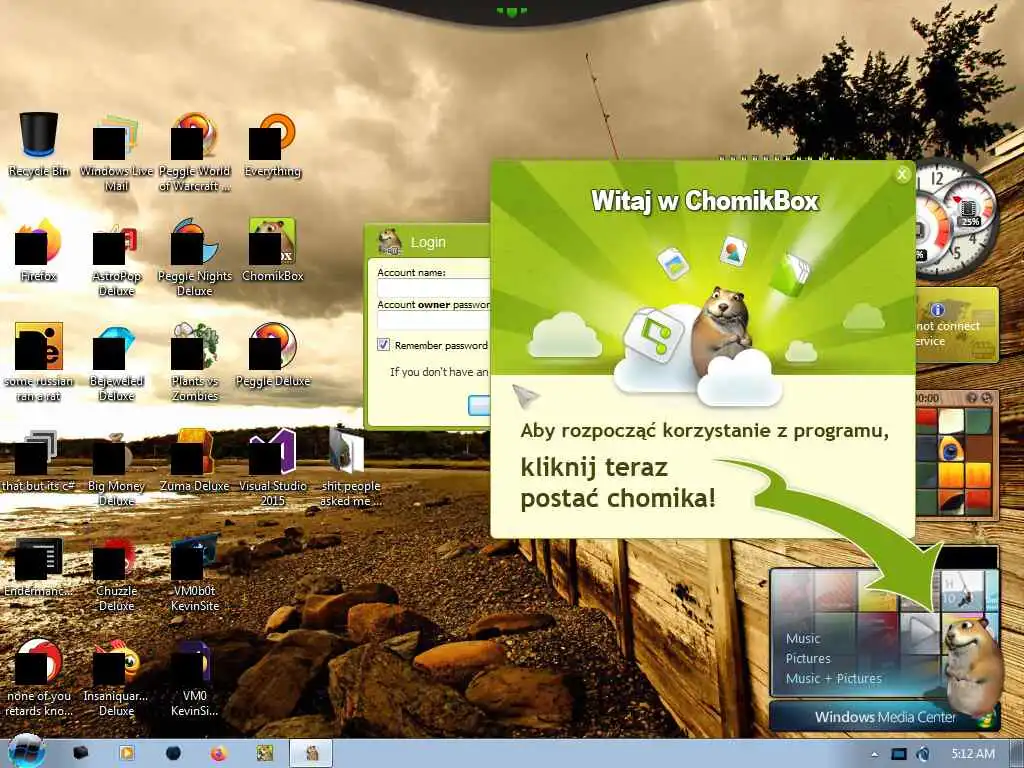Image resolution: width=1024 pixels, height=768 pixels.
Task: Launch Windows Live Mail from desktop
Action: click(x=116, y=153)
